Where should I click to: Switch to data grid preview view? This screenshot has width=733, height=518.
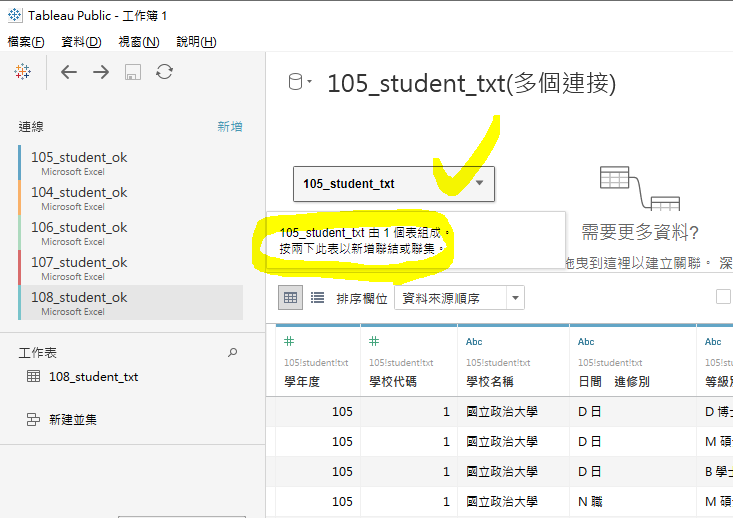coord(290,298)
